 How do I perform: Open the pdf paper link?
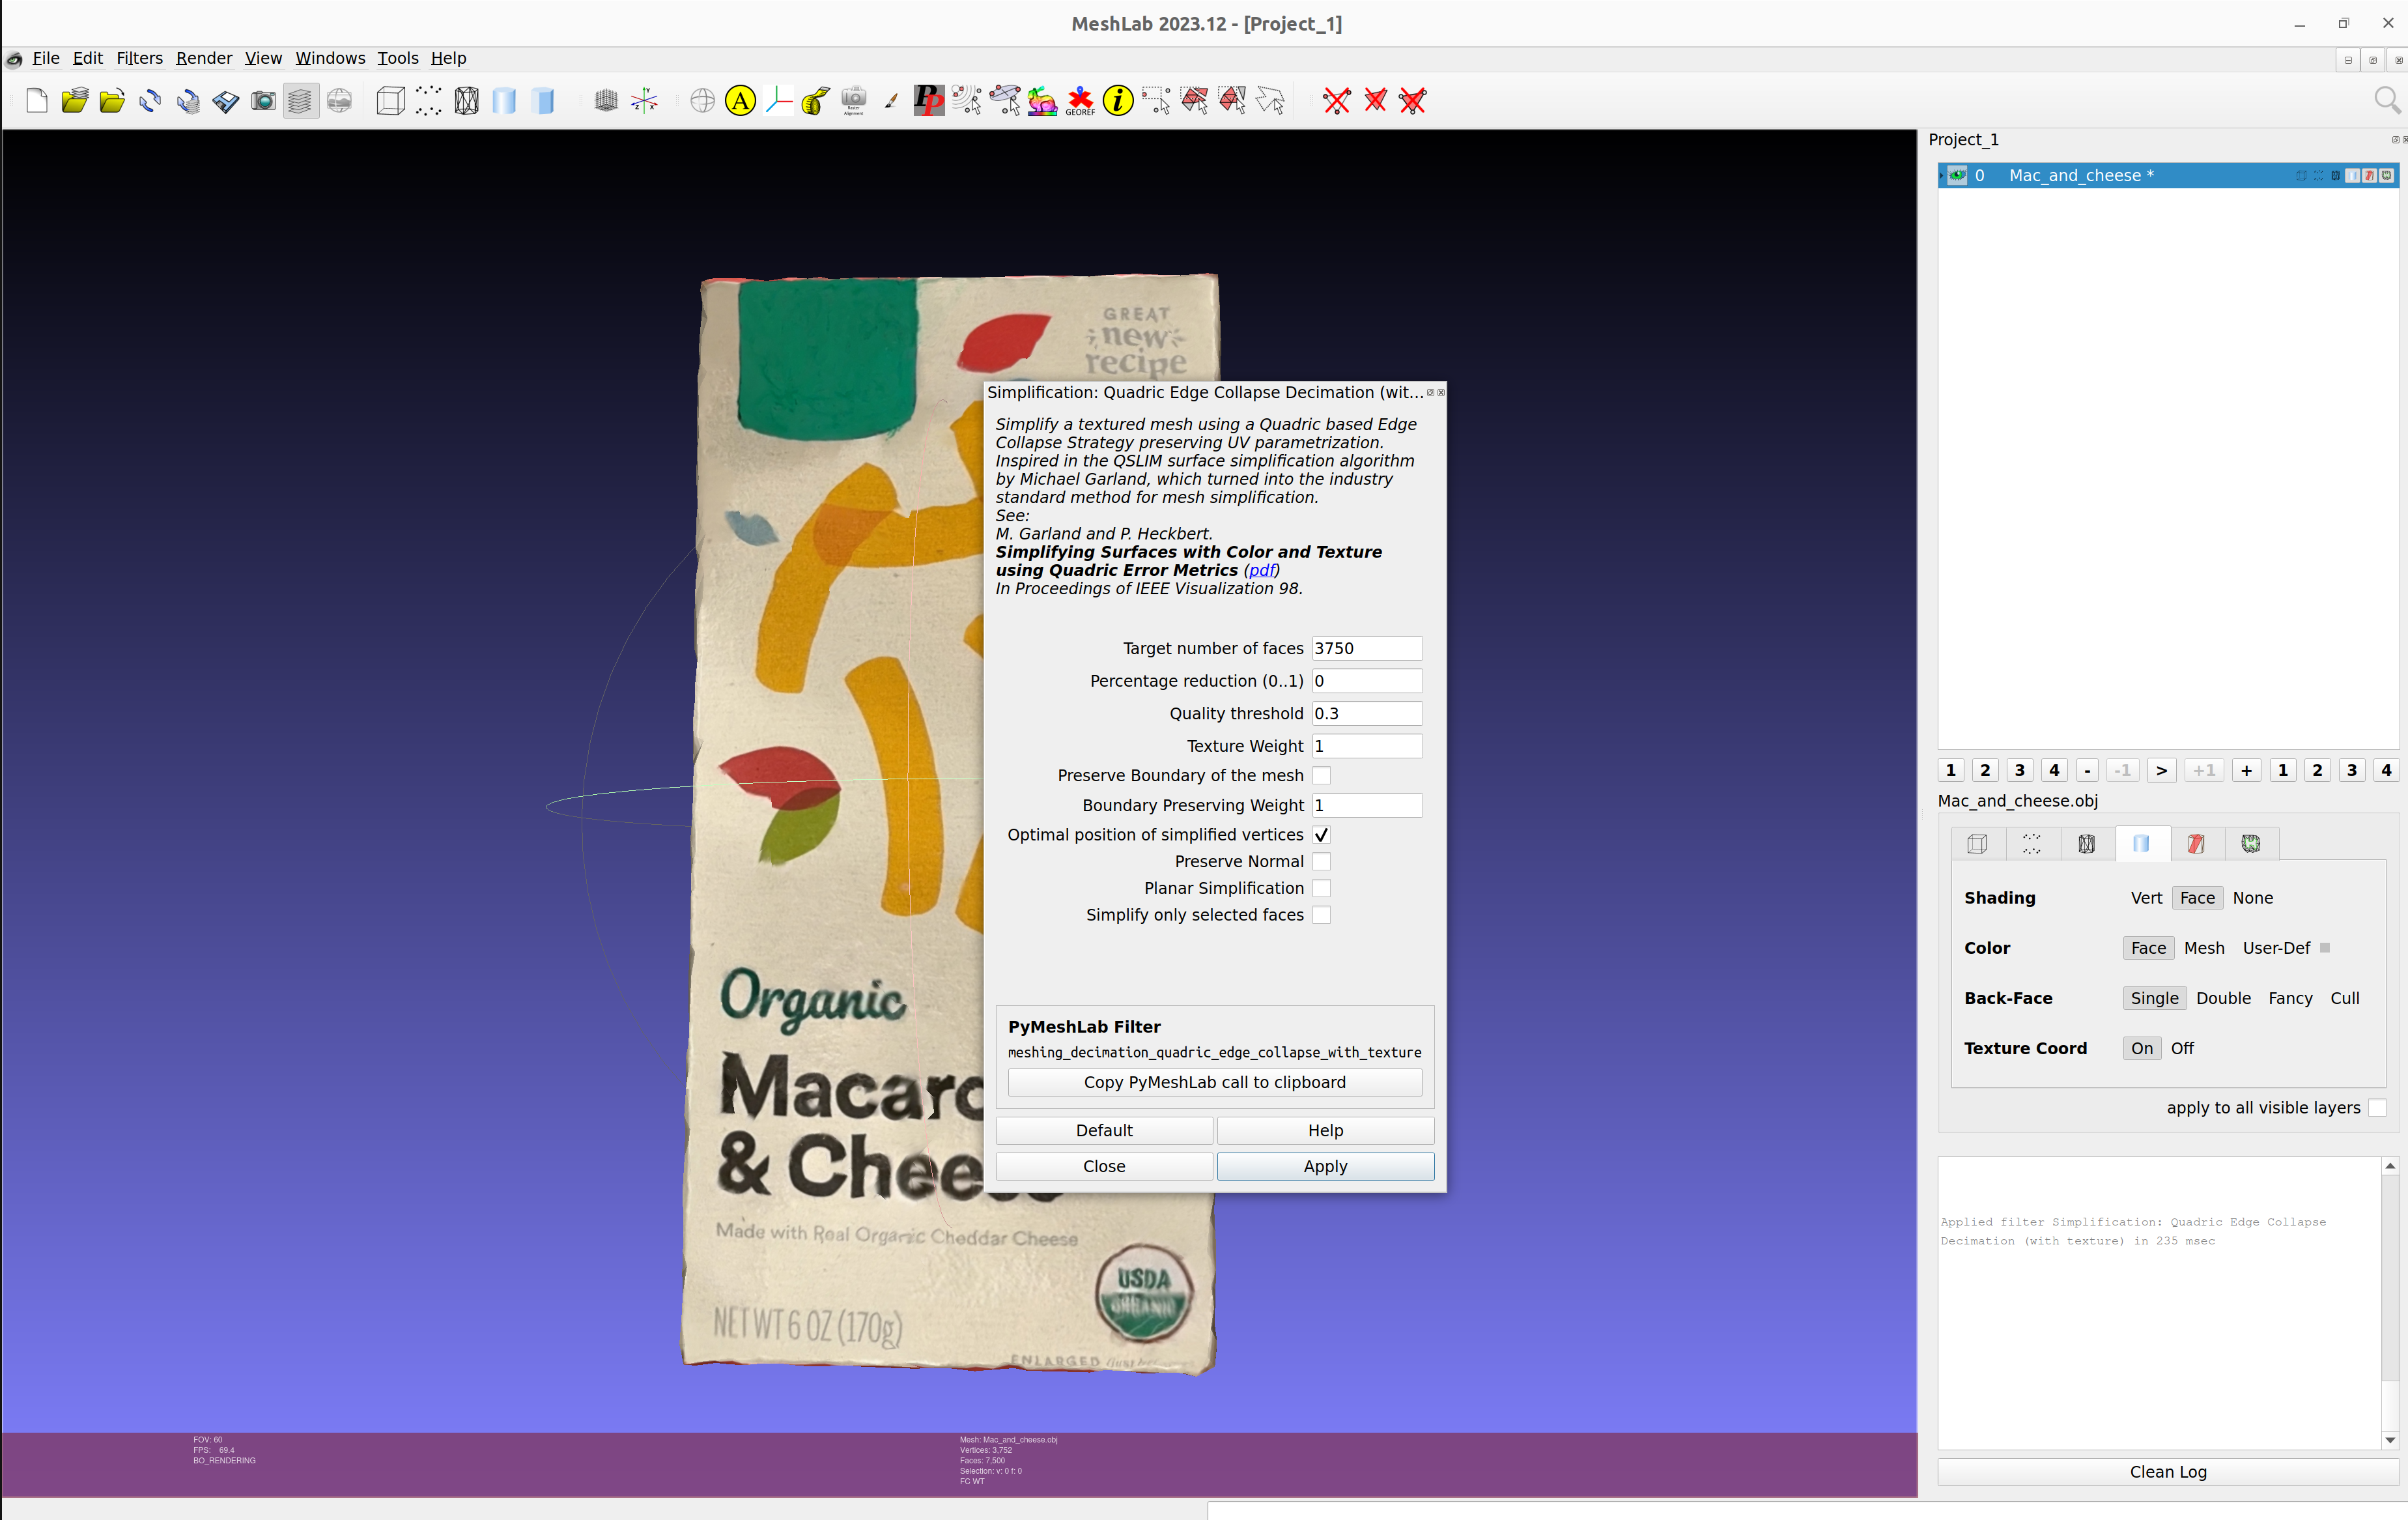pyautogui.click(x=1262, y=570)
